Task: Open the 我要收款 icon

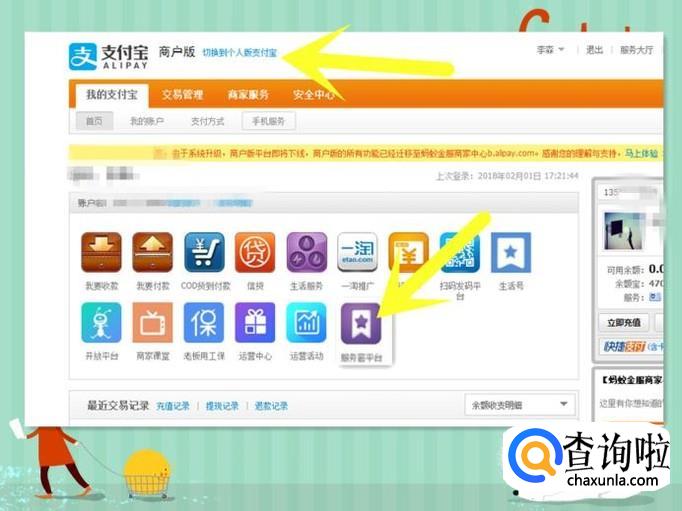Action: 101,252
